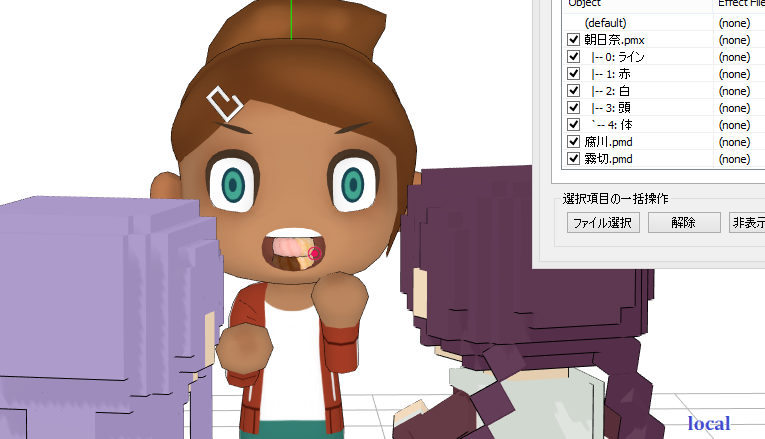The image size is (765, 439).
Task: Click the 非表示 button
Action: (747, 223)
